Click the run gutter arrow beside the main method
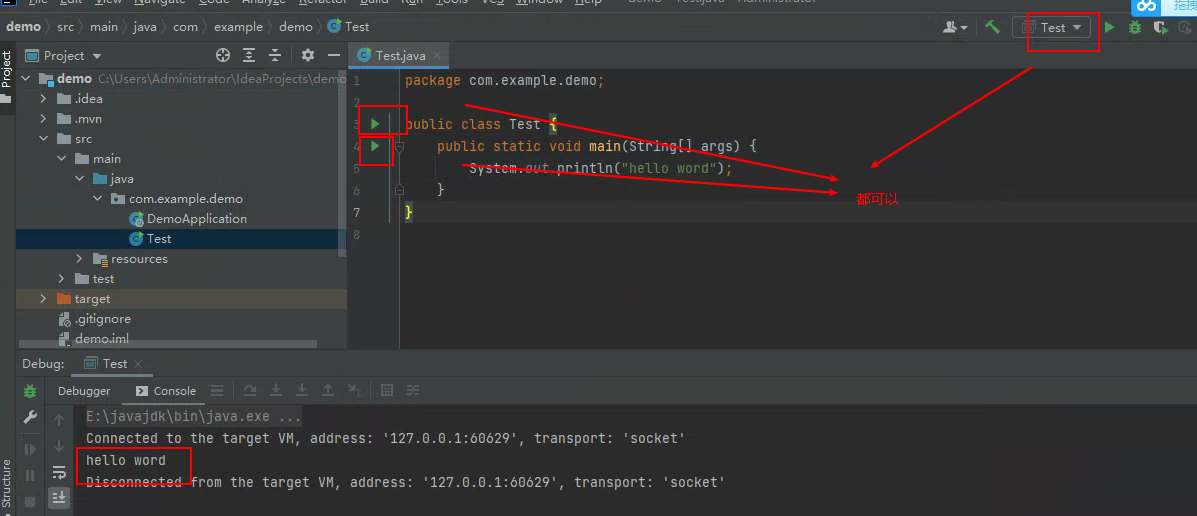The image size is (1197, 516). point(375,147)
